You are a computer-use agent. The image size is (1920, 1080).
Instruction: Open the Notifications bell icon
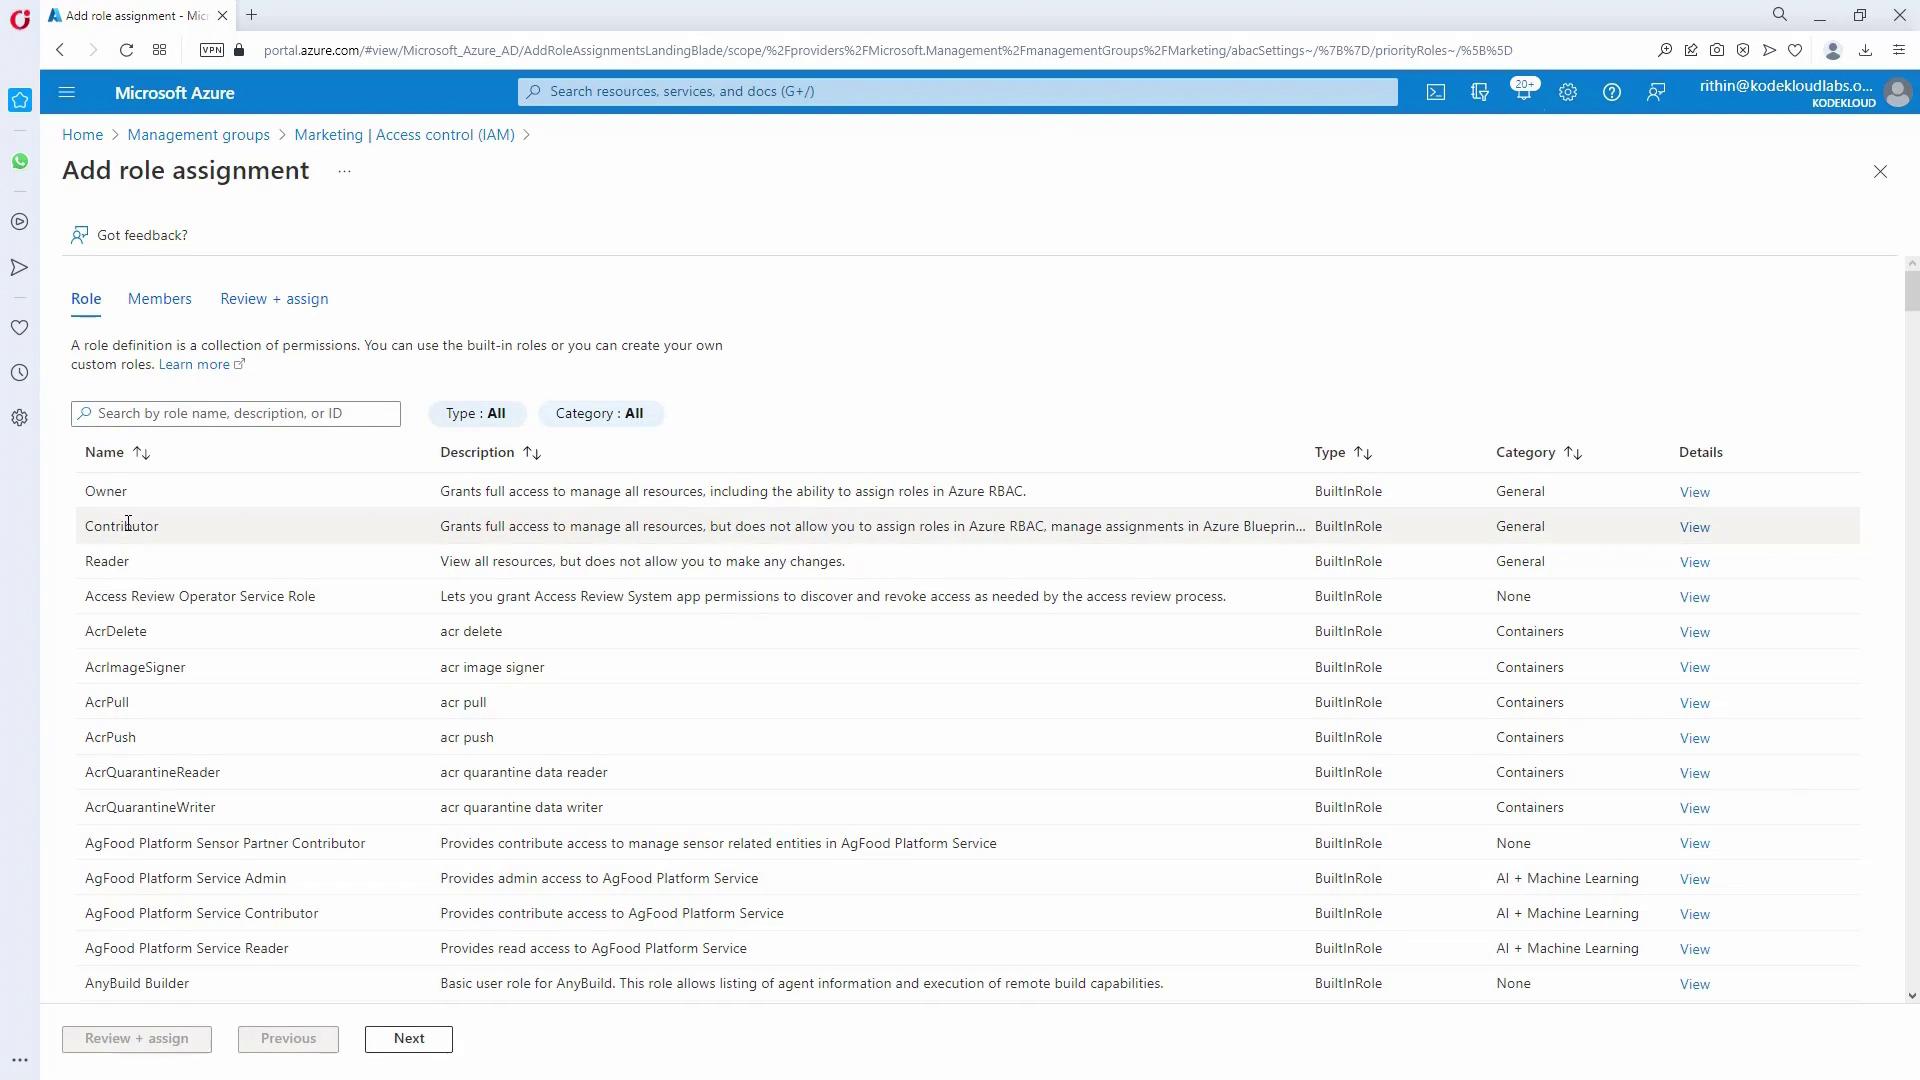click(x=1523, y=92)
